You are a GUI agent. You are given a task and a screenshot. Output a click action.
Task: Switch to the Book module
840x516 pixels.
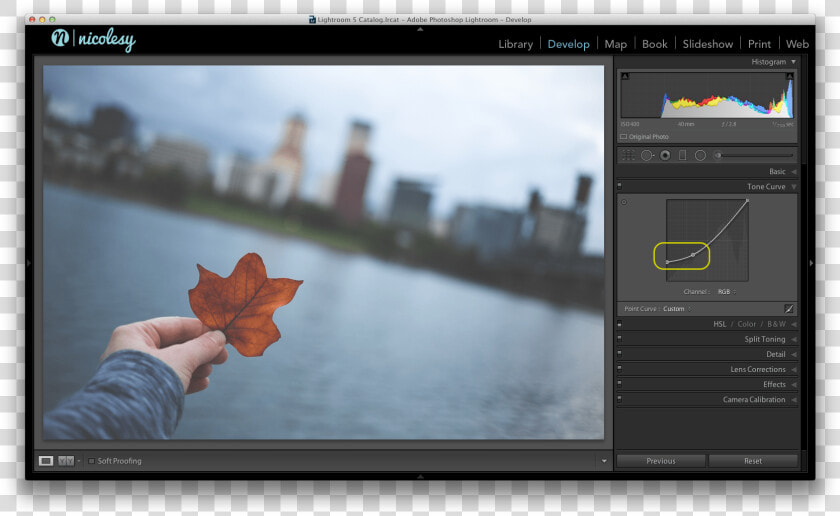655,44
